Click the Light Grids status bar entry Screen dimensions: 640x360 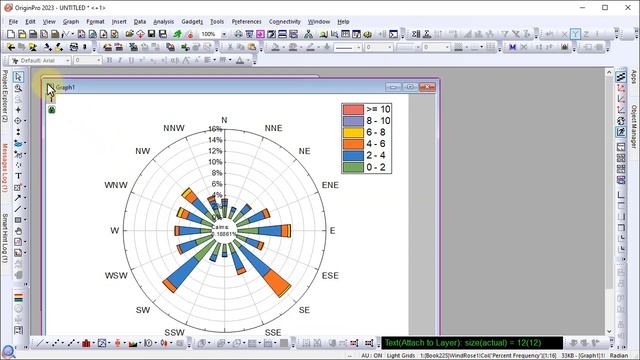tap(401, 356)
